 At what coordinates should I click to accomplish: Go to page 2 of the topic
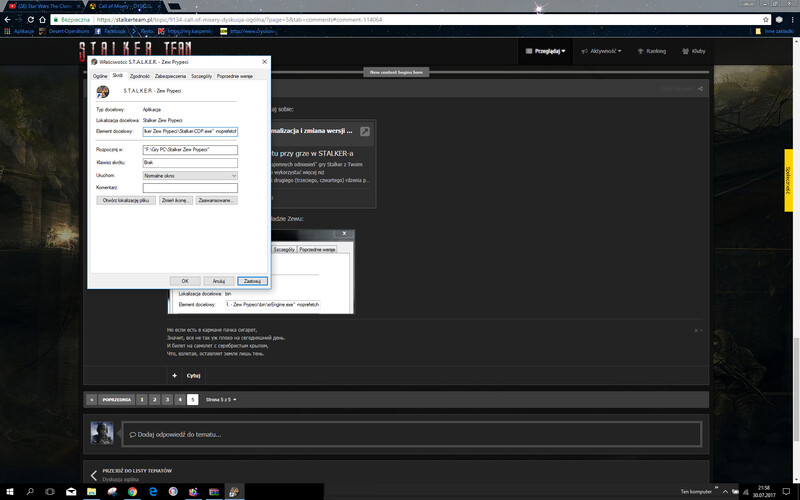155,399
